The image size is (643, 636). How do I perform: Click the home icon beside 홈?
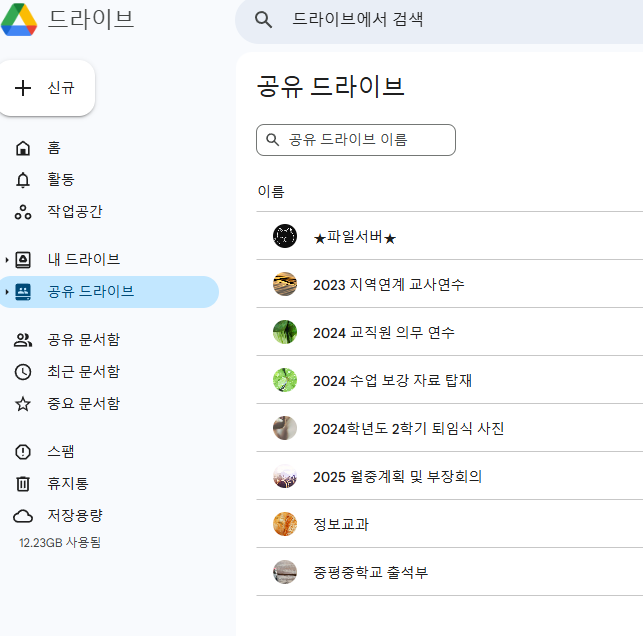point(23,148)
